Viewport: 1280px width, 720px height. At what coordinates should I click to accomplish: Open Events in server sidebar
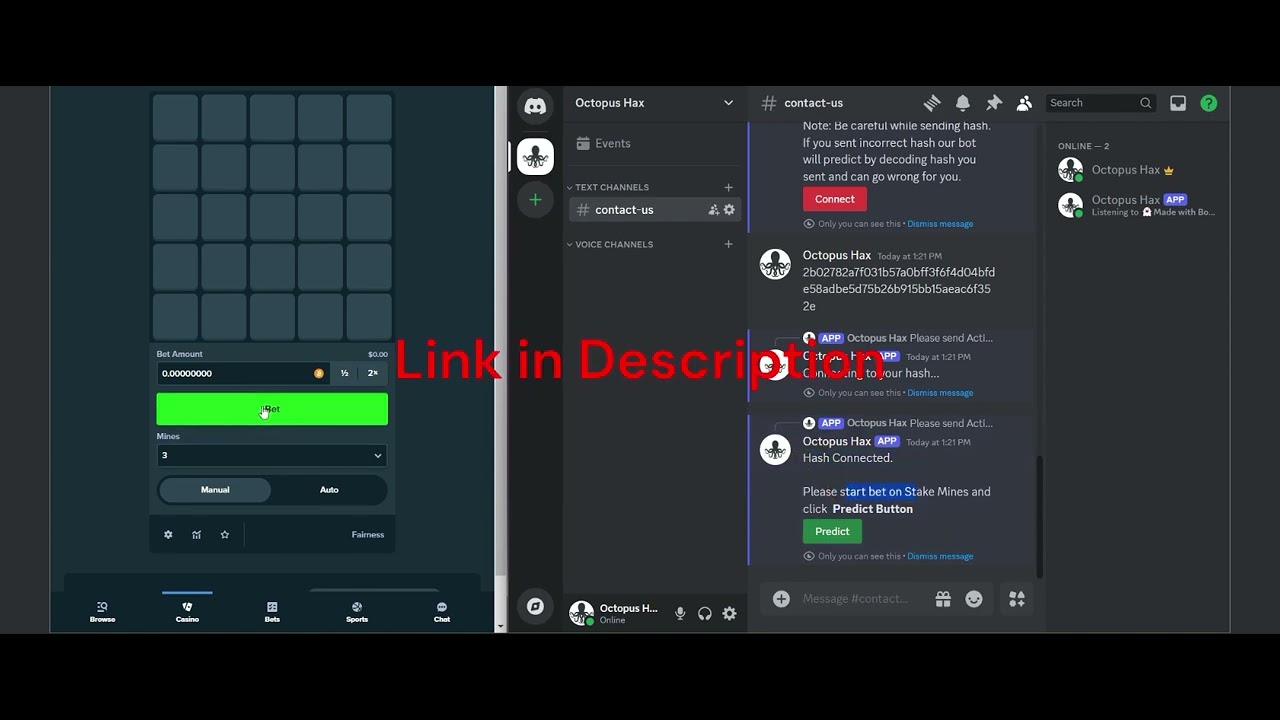[654, 143]
